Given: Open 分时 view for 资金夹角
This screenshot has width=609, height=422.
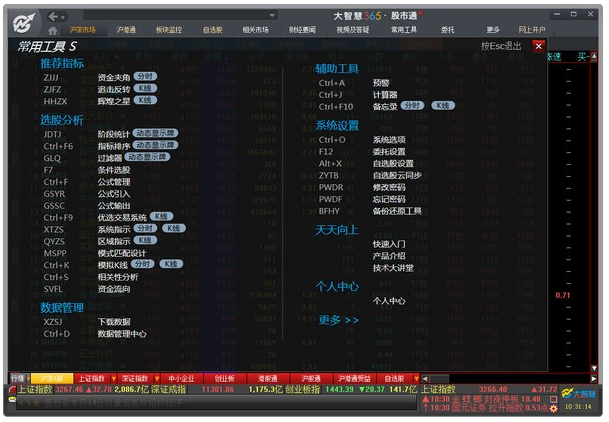Looking at the screenshot, I should pyautogui.click(x=145, y=76).
